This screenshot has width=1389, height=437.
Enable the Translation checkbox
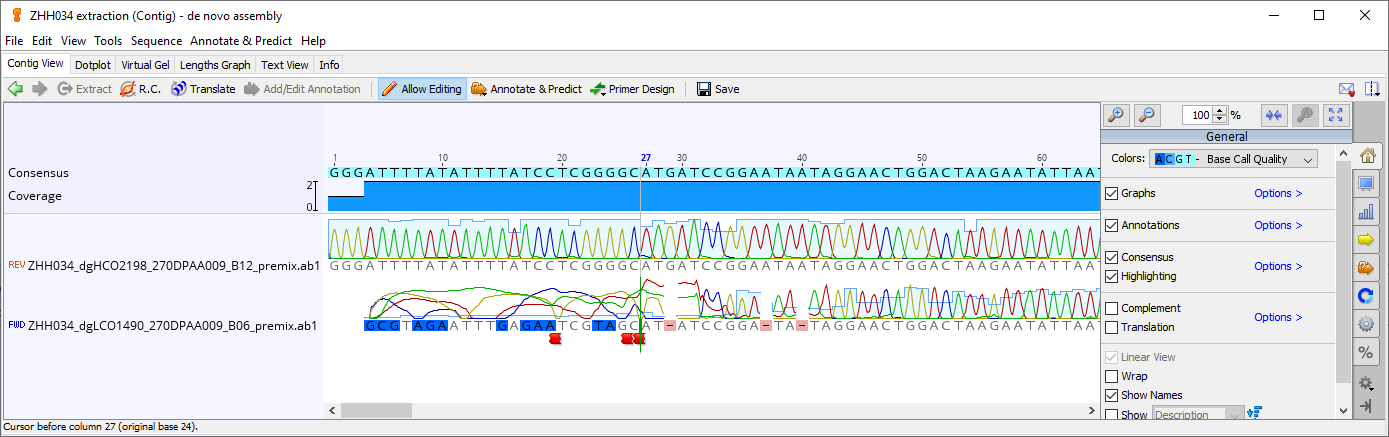point(1111,327)
